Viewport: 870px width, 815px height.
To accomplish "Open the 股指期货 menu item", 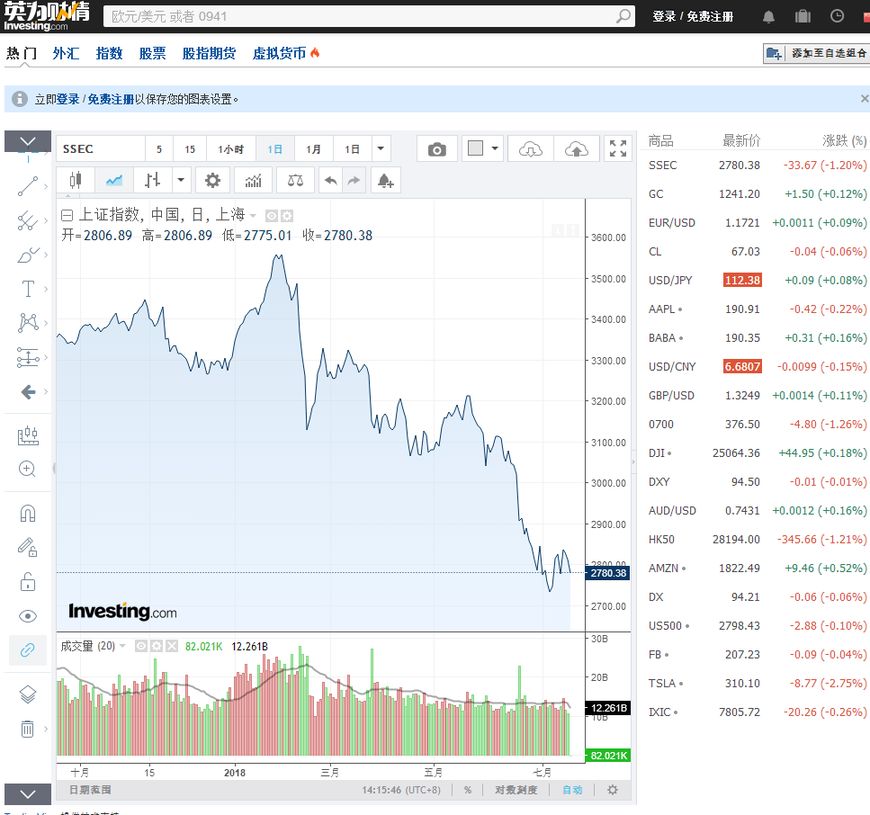I will 209,53.
